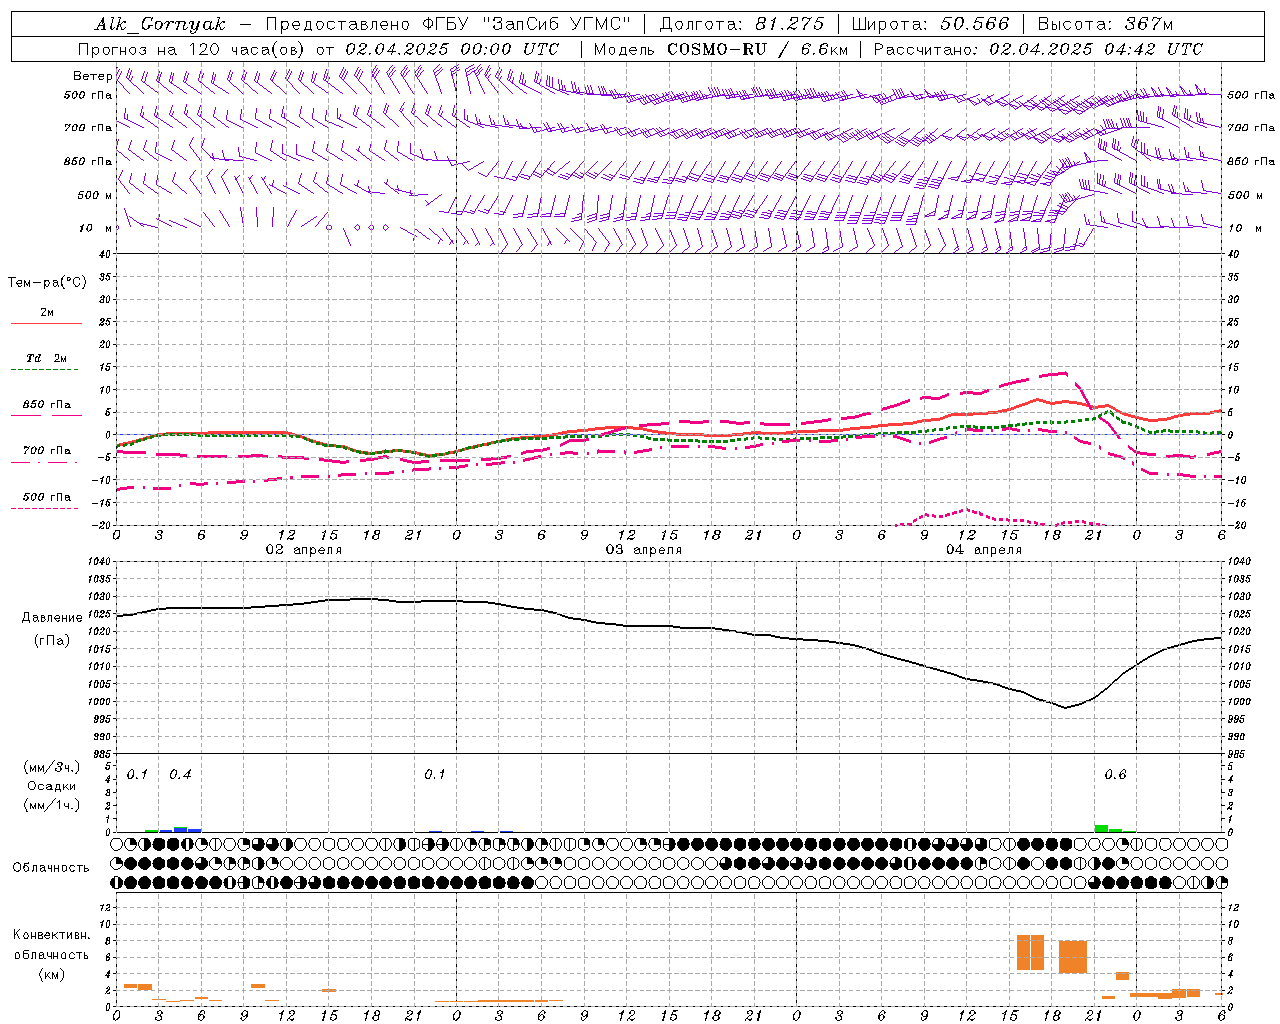Click the green precipitation bar below 0.6
1280x1024 pixels.
click(x=1101, y=828)
